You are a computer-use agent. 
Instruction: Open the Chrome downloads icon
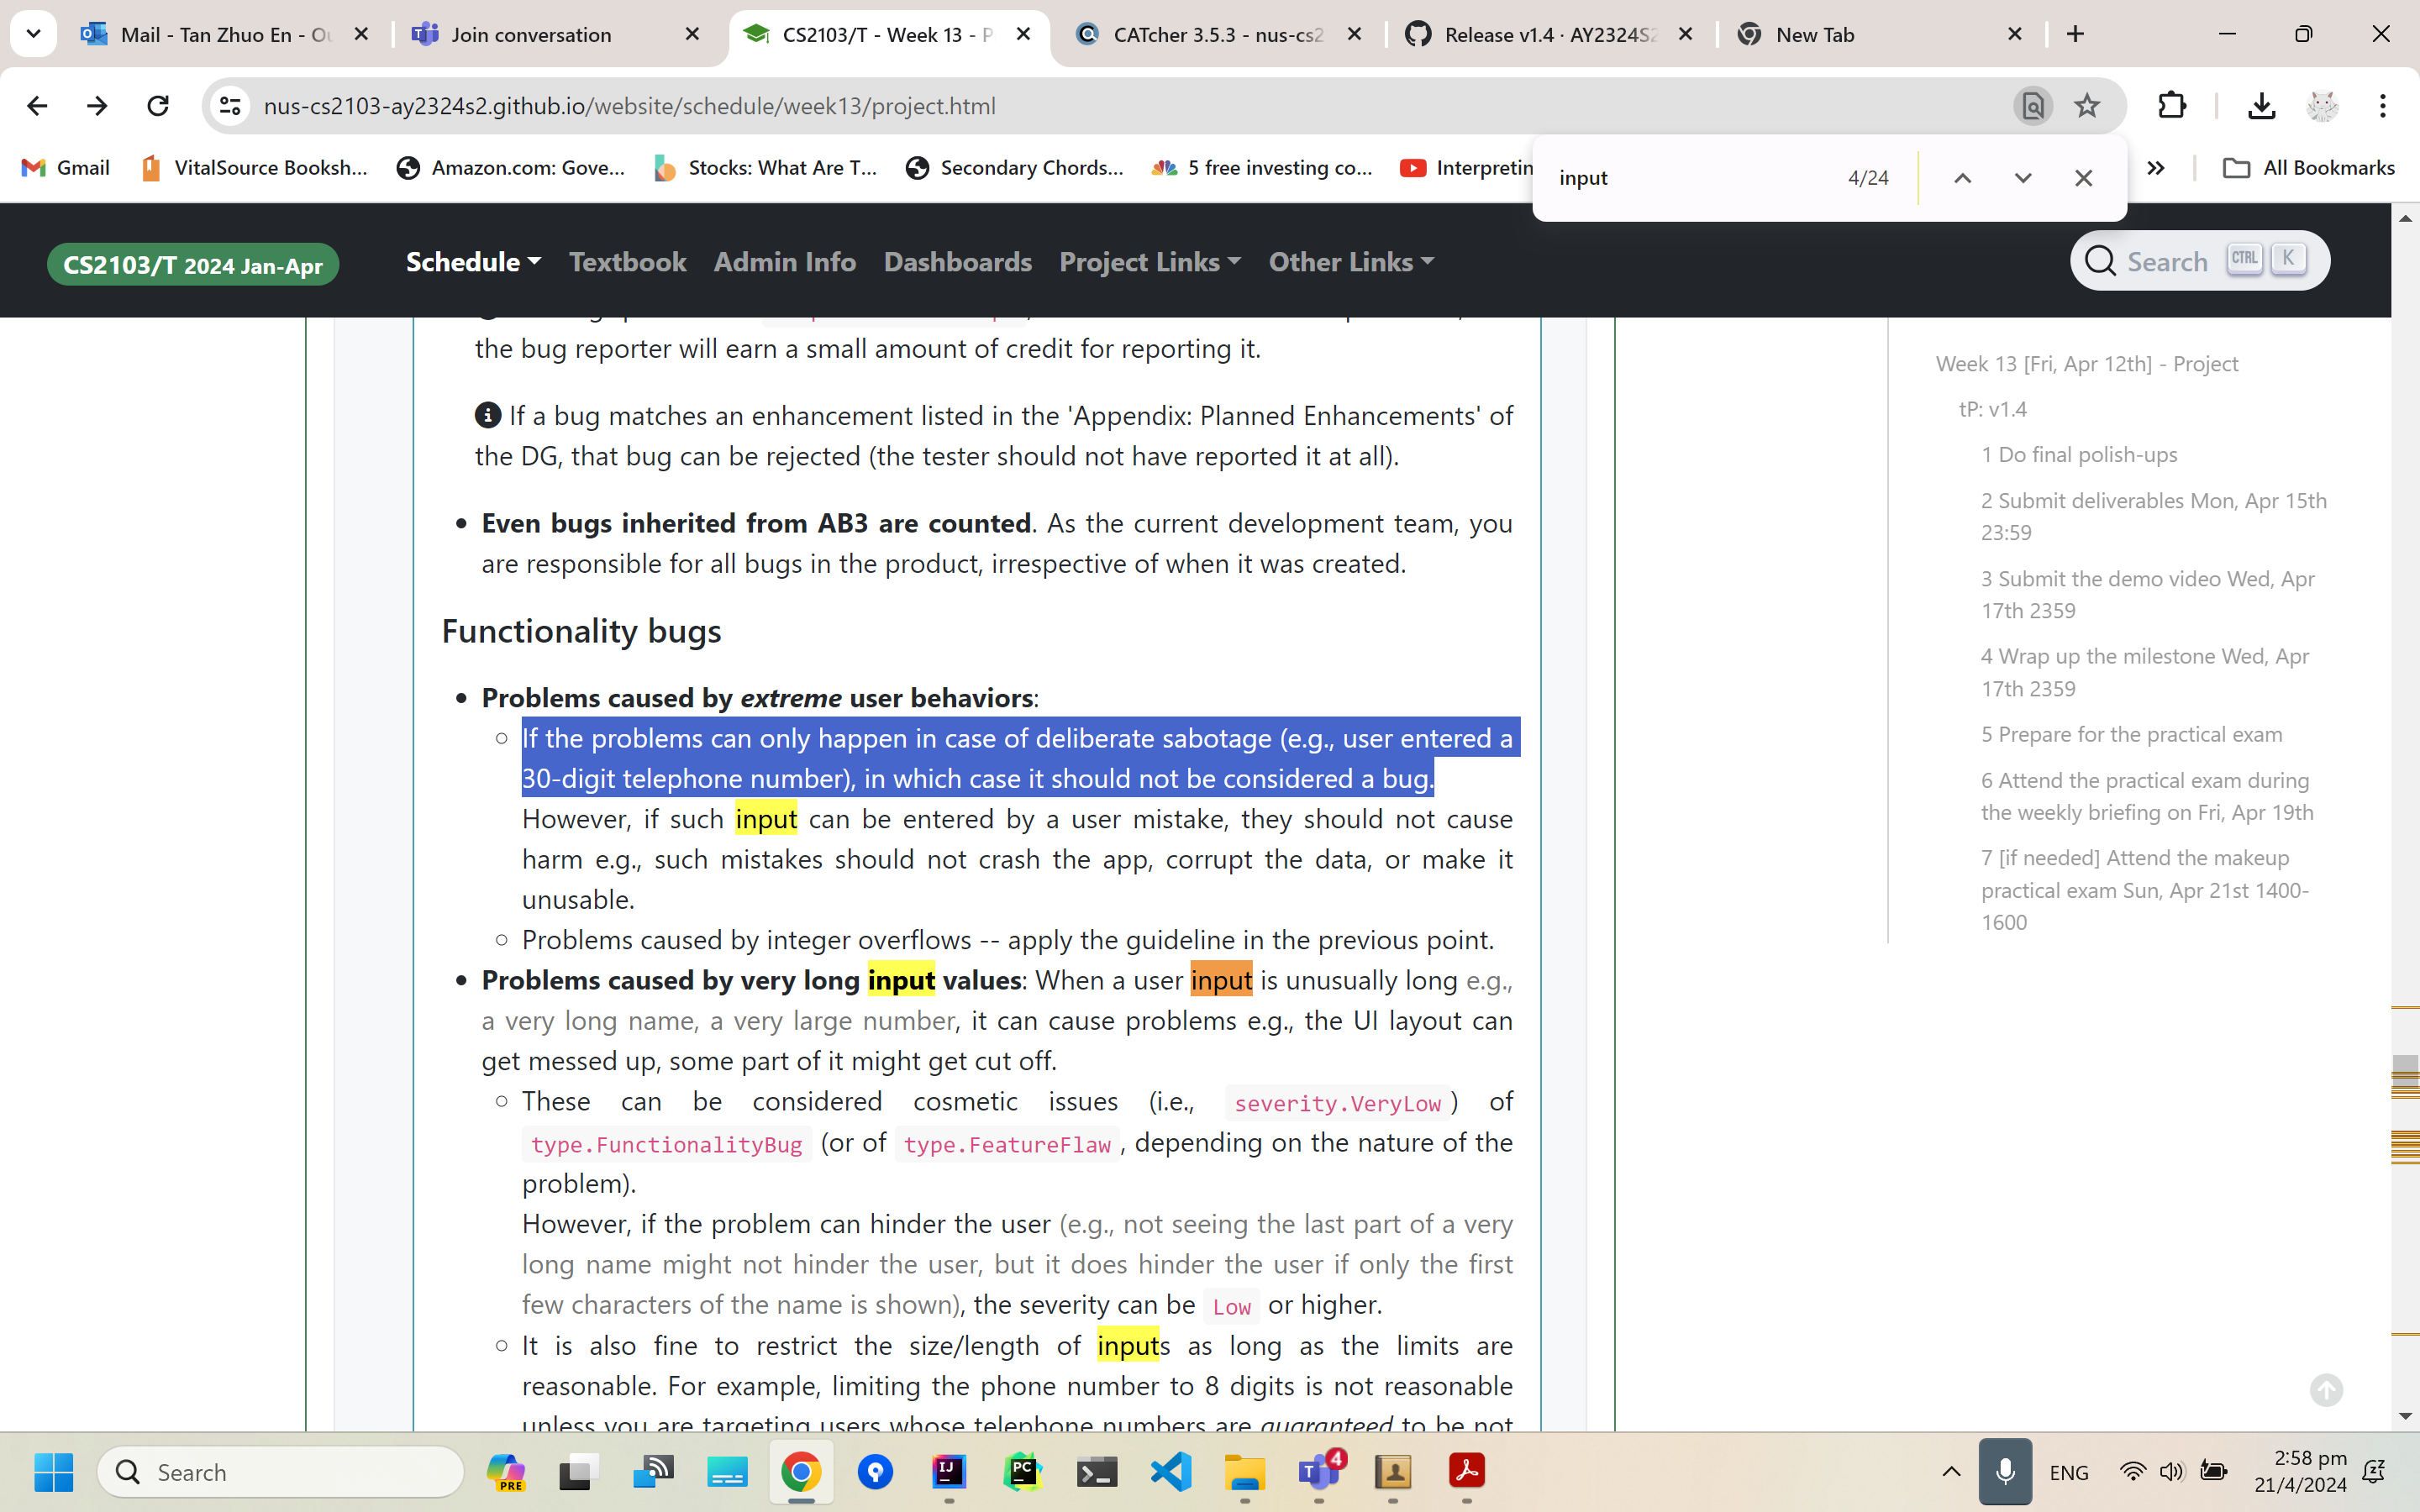pyautogui.click(x=2261, y=106)
